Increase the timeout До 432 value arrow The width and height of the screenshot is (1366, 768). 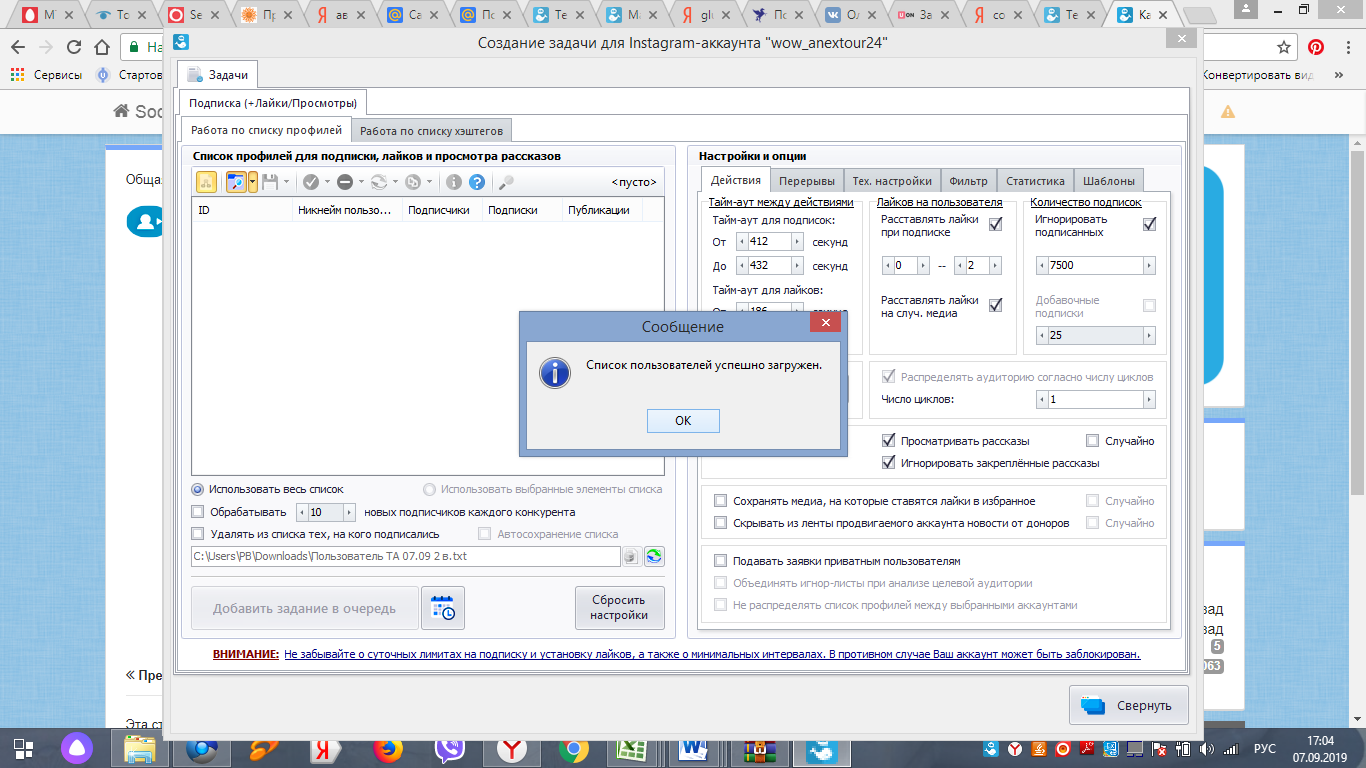pyautogui.click(x=797, y=266)
